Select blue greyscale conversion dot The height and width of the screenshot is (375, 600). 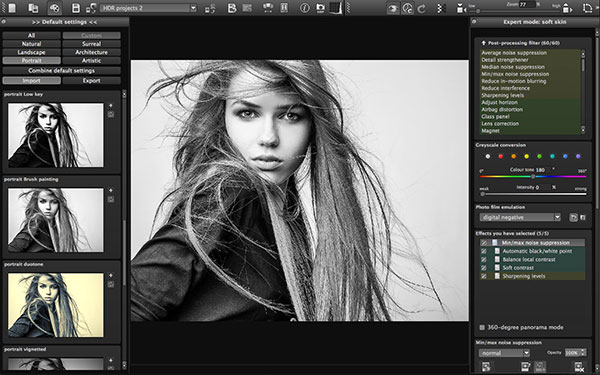click(566, 157)
